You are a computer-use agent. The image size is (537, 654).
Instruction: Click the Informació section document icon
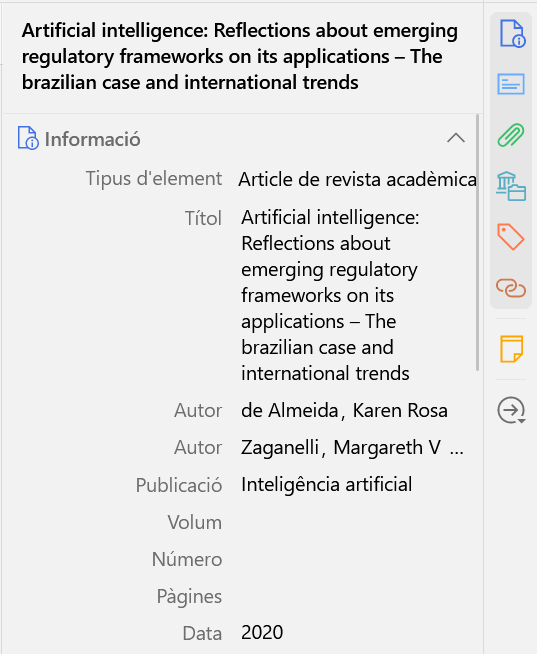point(28,138)
